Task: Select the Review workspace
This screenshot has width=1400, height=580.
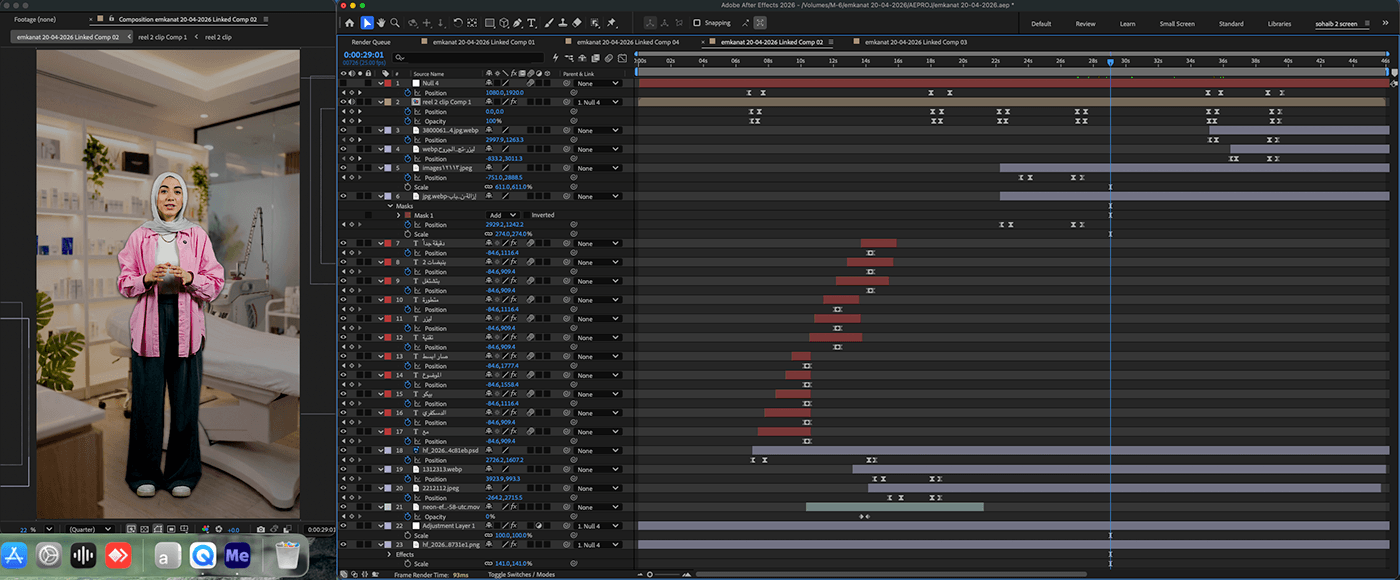Action: point(1085,23)
